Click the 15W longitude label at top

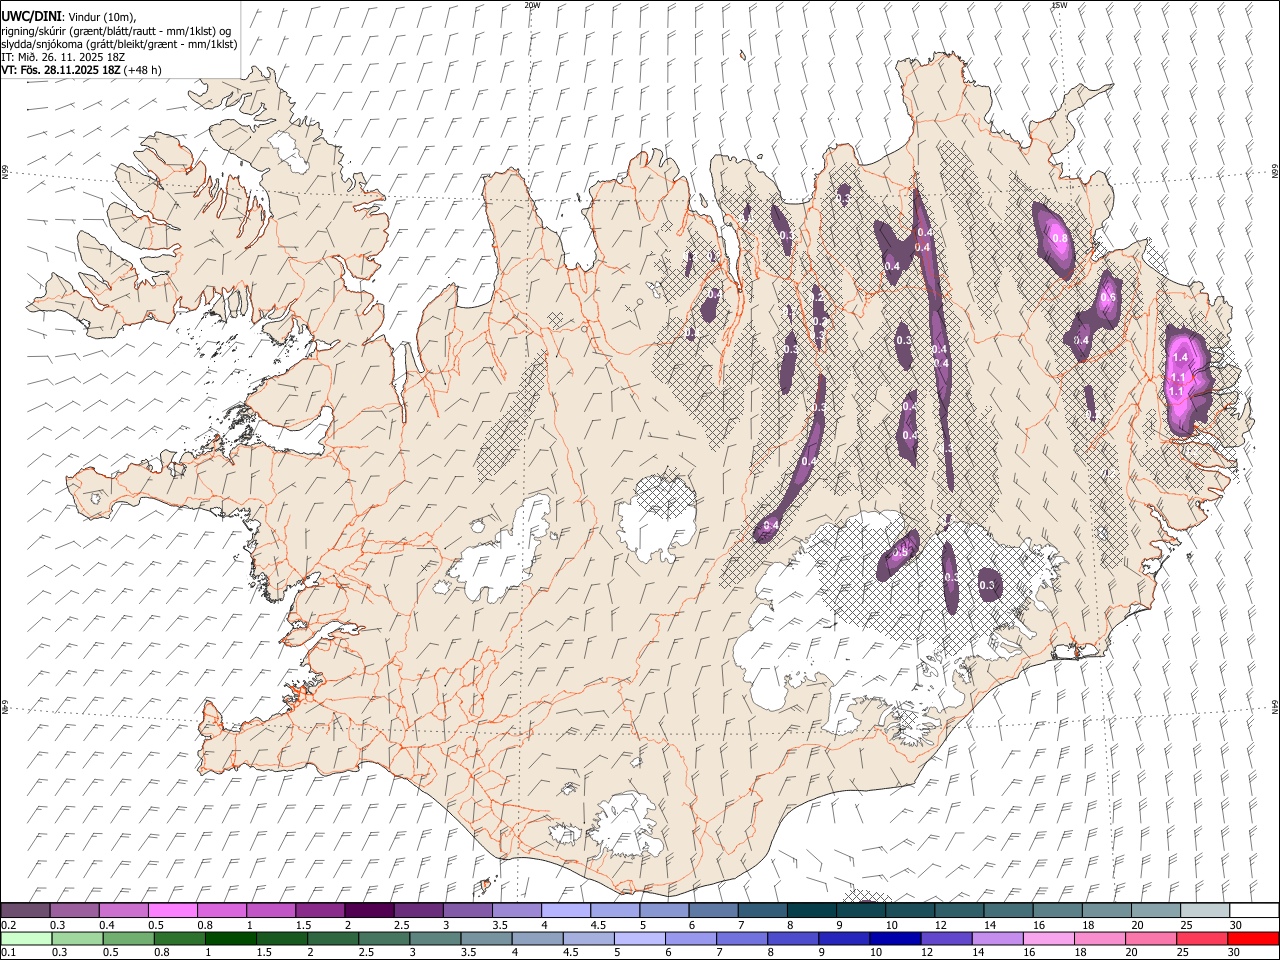1059,5
